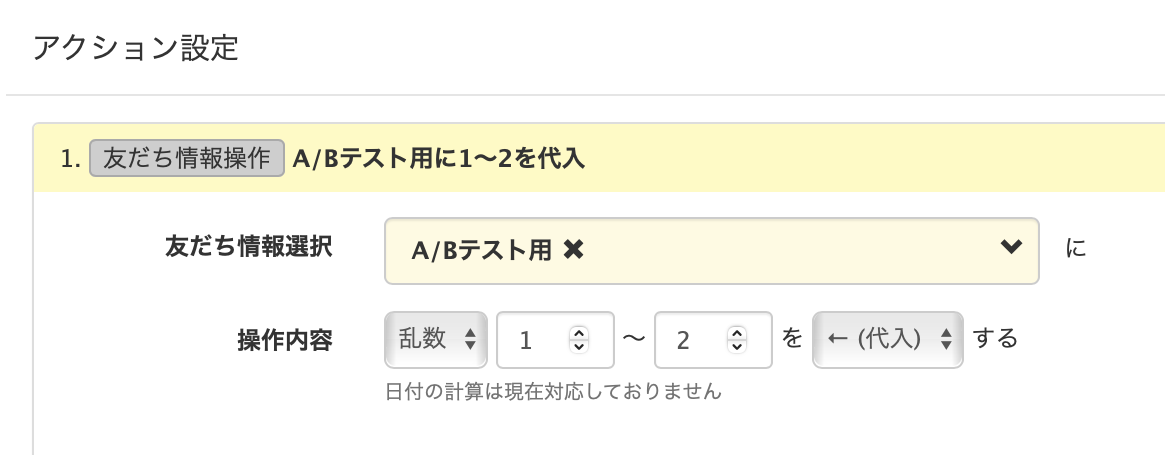Image resolution: width=1165 pixels, height=455 pixels.
Task: Click the 友だち情報操作 tag button
Action: click(x=188, y=158)
